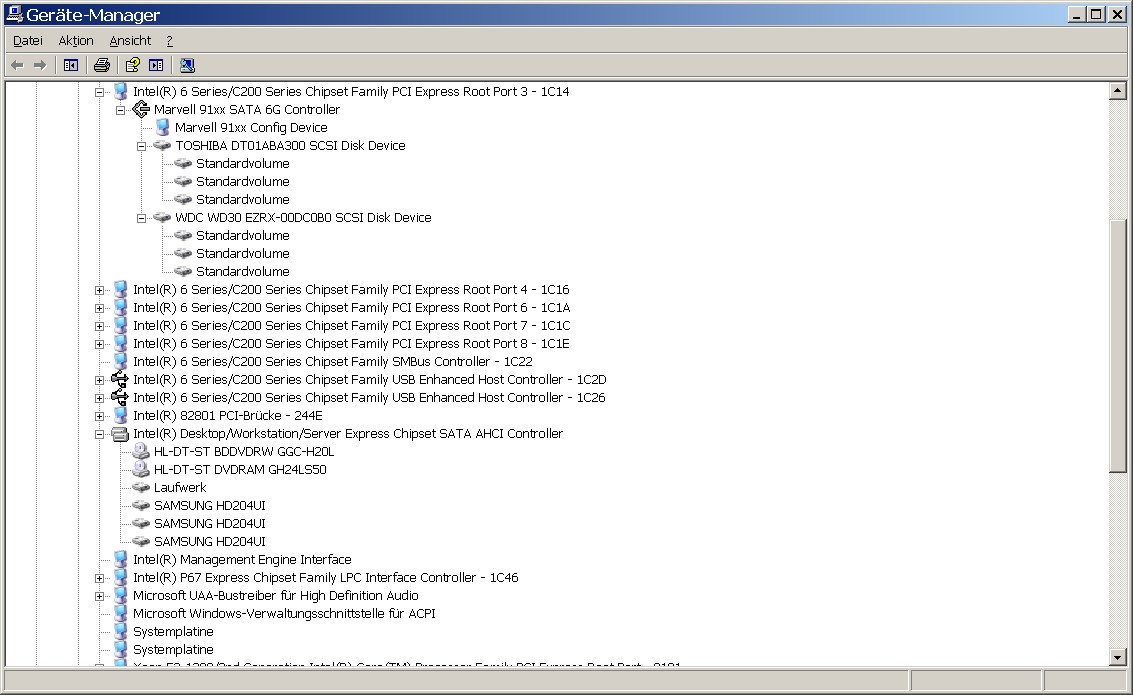The height and width of the screenshot is (695, 1133).
Task: Expand USB Enhanced Host Controller 1C2D node
Action: pyautogui.click(x=99, y=380)
